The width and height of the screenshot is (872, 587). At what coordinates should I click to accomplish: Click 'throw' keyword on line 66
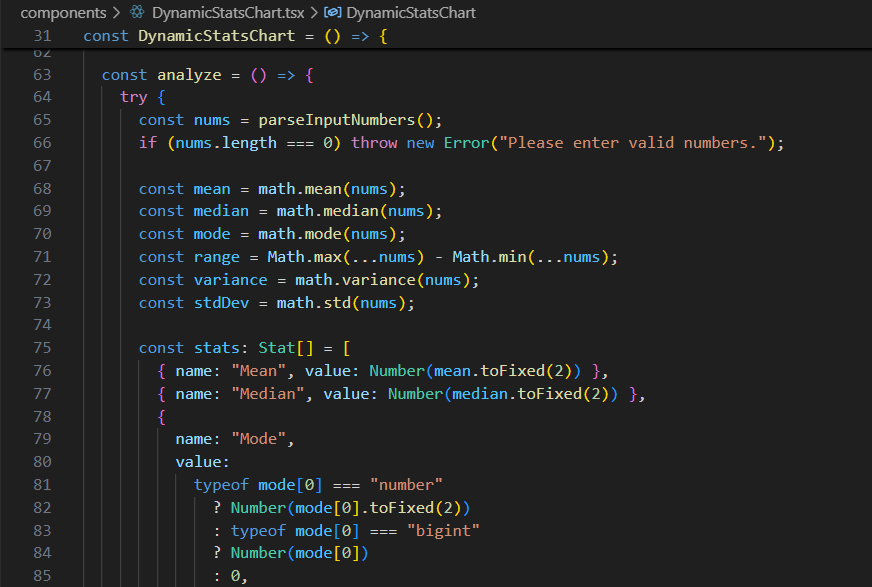tap(374, 143)
